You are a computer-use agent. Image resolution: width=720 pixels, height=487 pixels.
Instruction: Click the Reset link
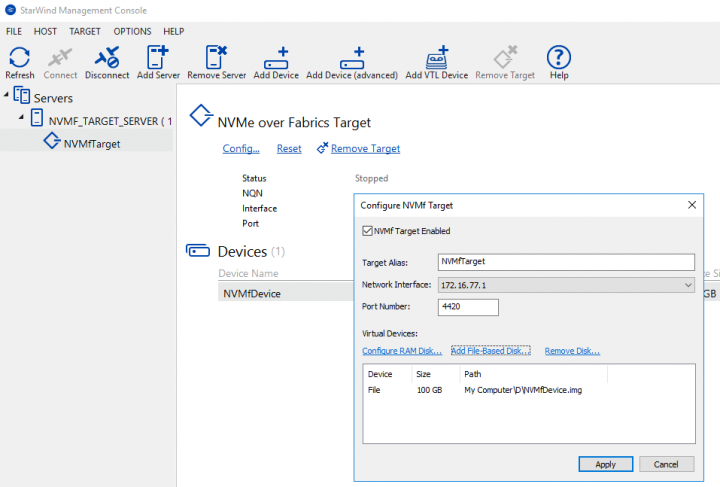(x=289, y=148)
